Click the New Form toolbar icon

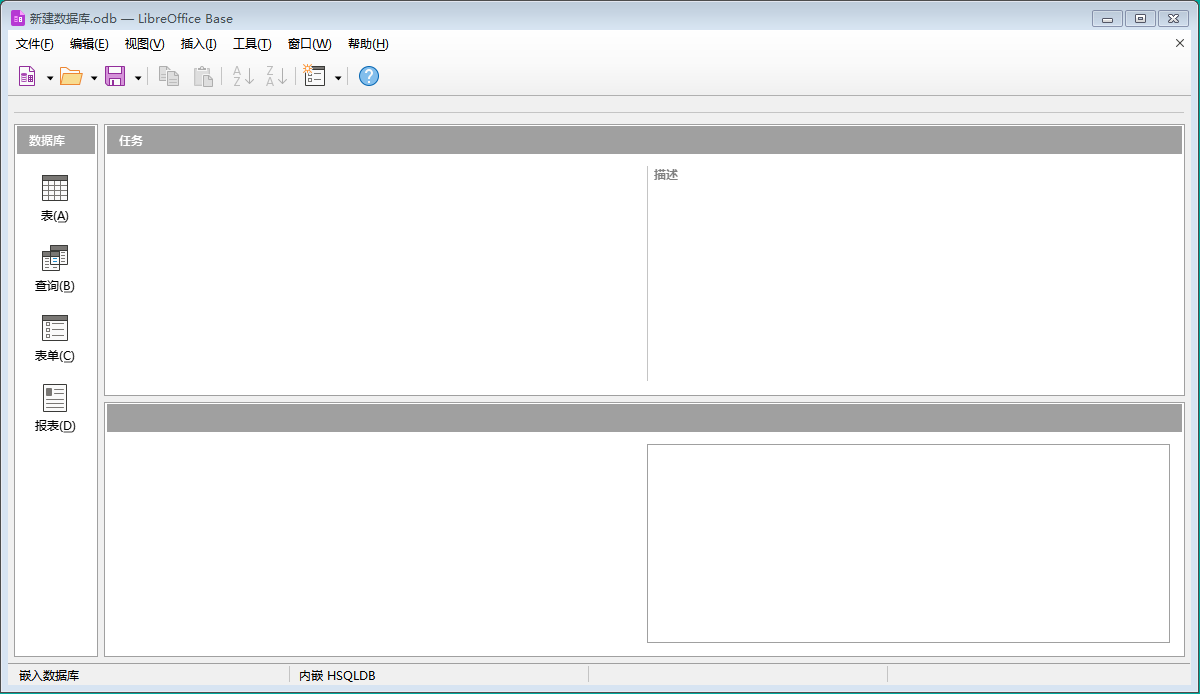(x=315, y=76)
